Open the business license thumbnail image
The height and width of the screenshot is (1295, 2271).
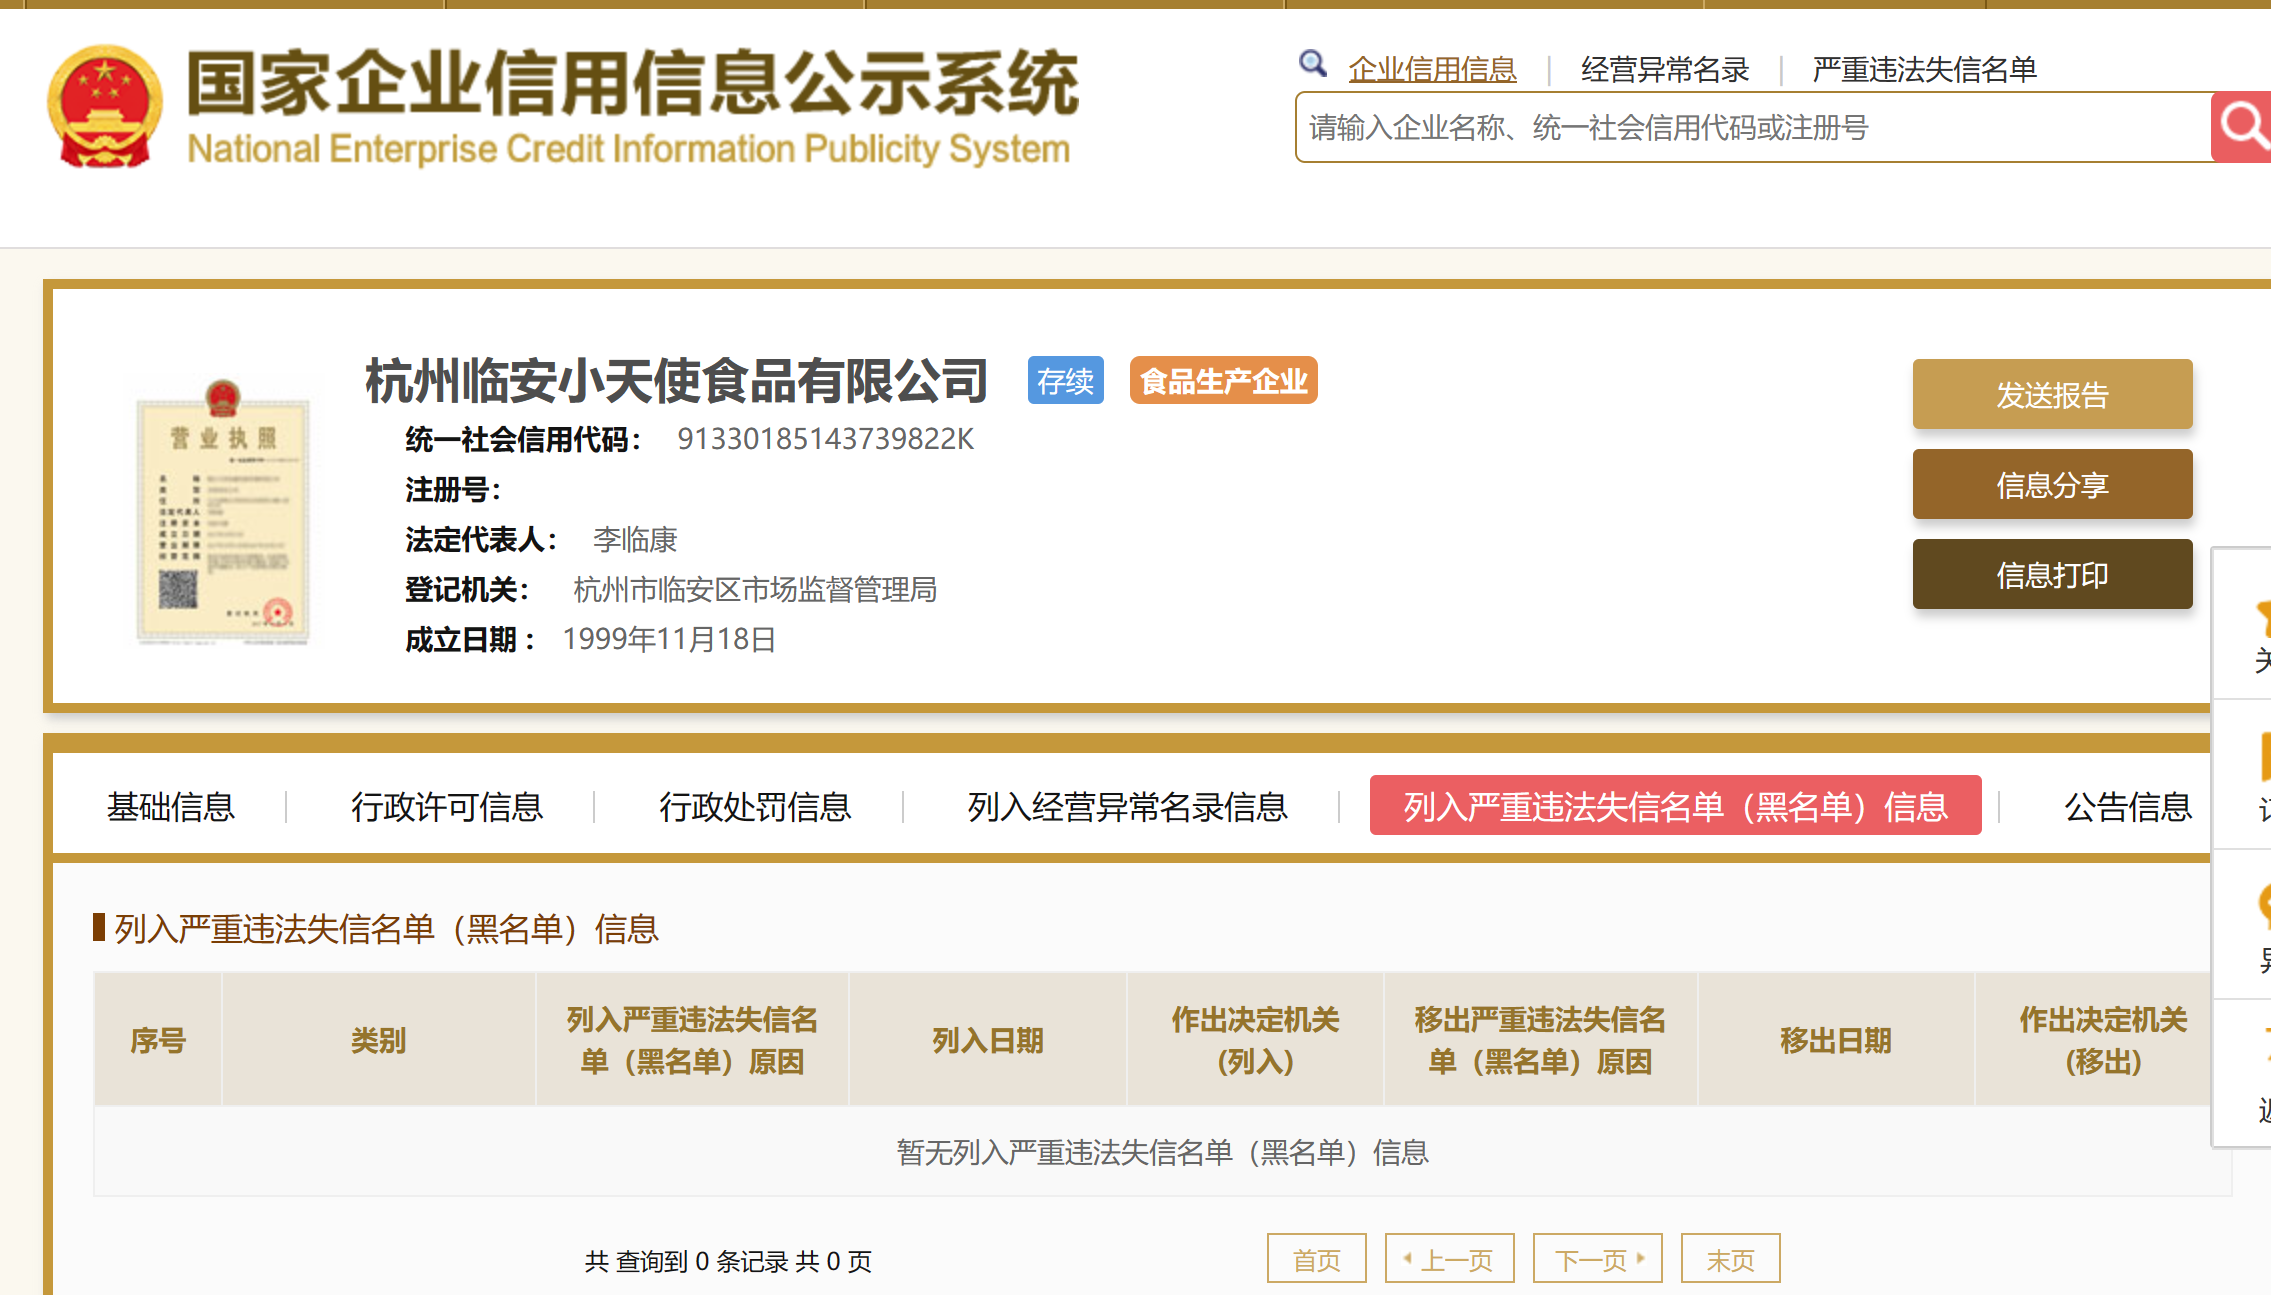(x=223, y=511)
